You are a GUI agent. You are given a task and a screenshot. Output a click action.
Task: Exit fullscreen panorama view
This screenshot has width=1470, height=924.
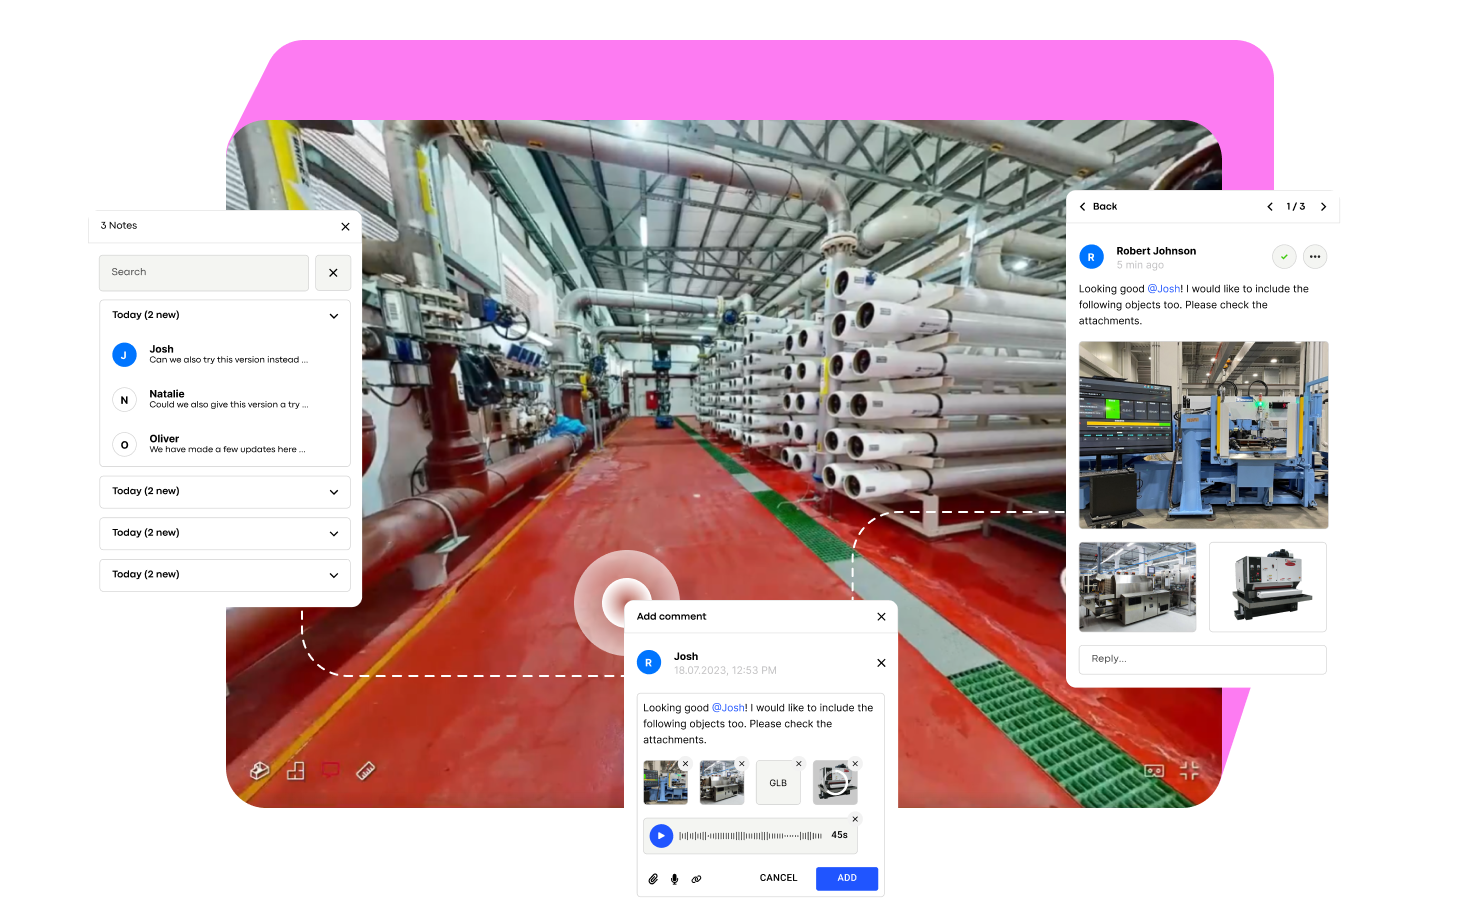[x=1189, y=770]
